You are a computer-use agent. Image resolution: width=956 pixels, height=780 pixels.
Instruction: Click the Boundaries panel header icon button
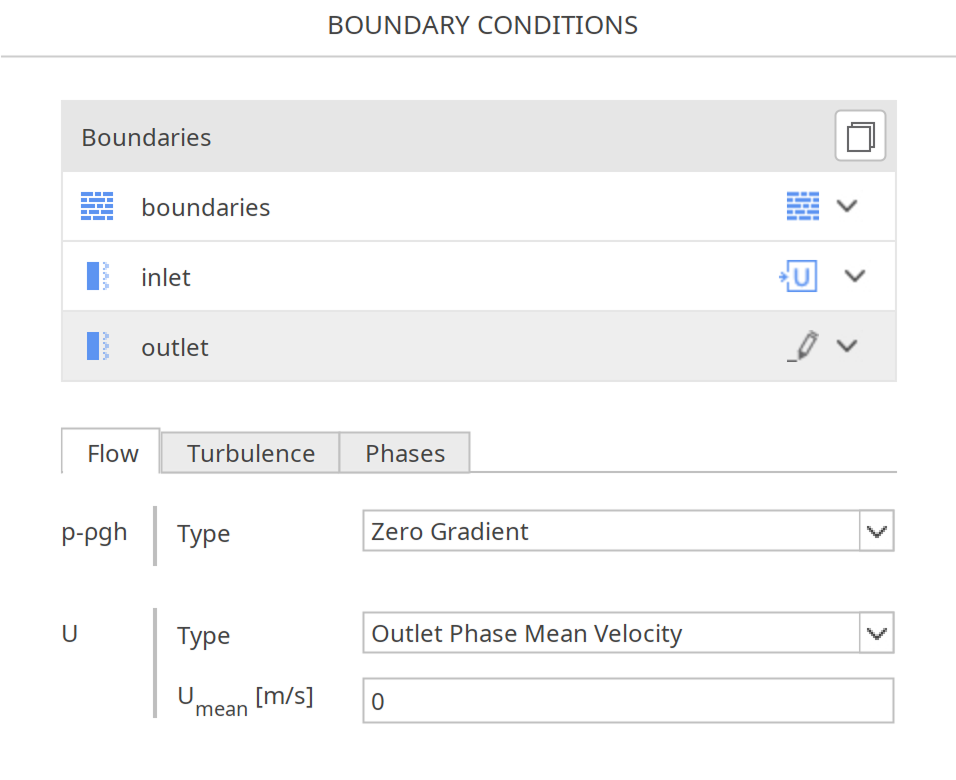click(860, 136)
